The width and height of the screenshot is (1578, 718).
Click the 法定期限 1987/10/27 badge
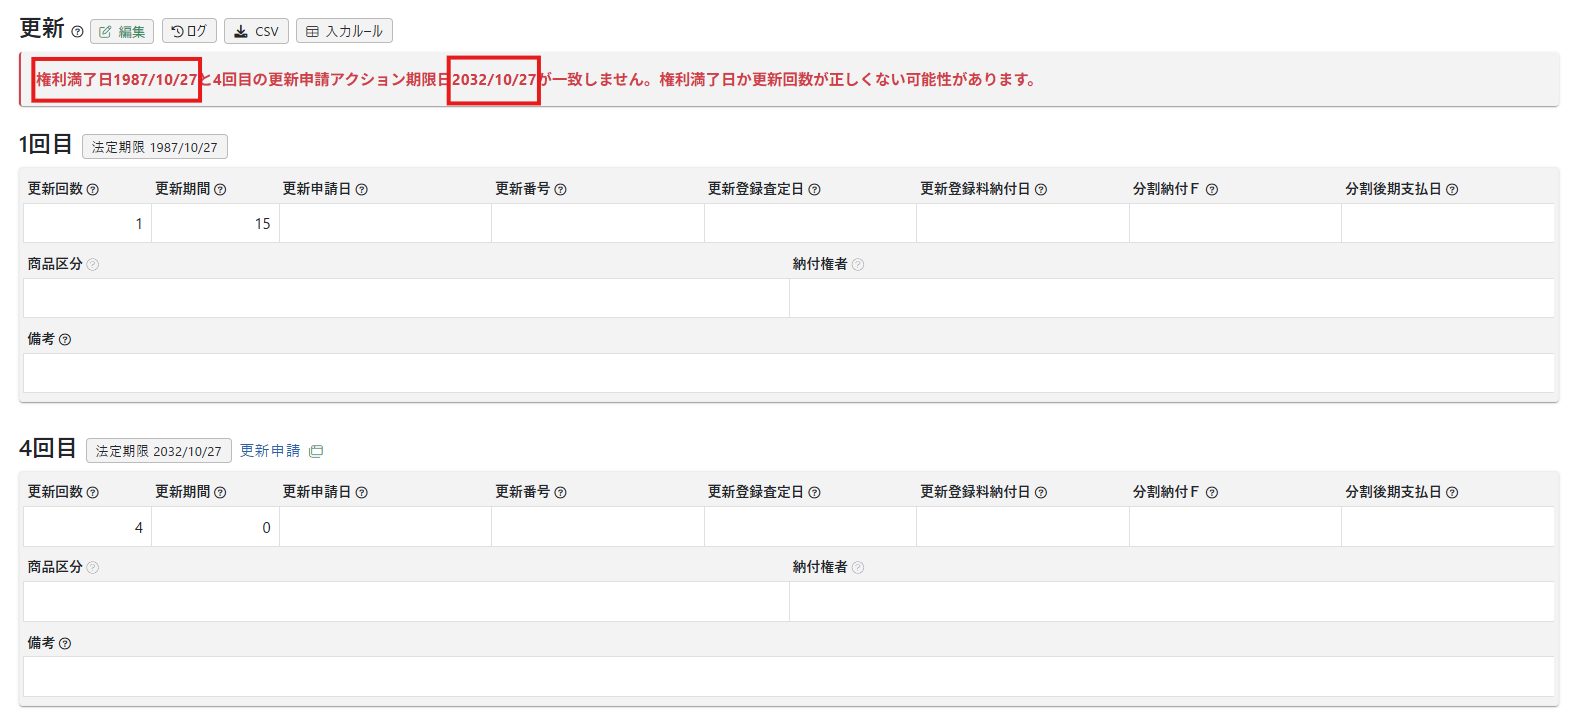(x=155, y=147)
